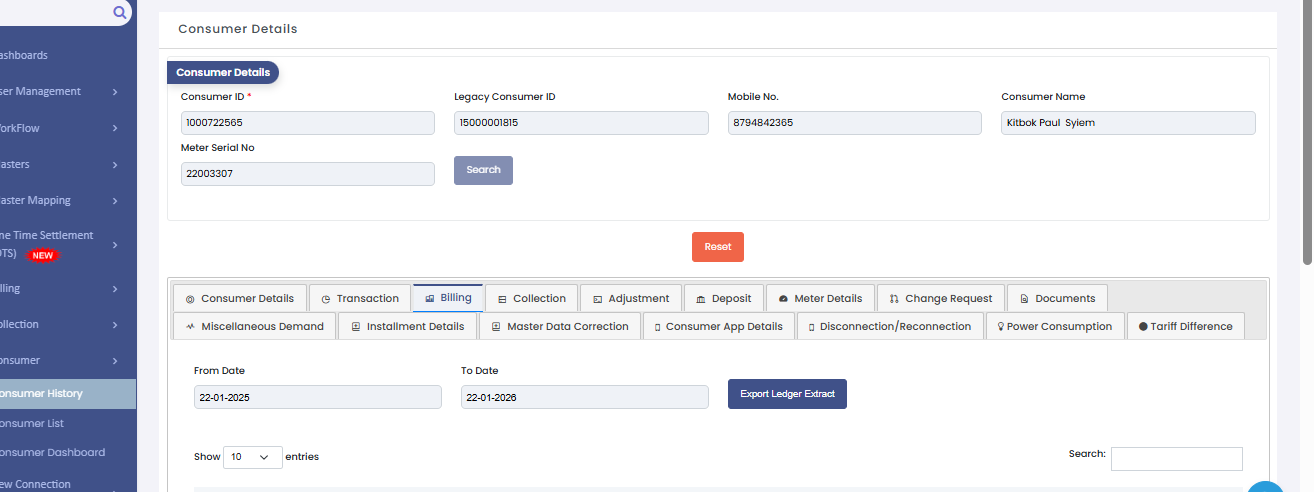This screenshot has width=1314, height=492.
Task: Click the Consumer Name field
Action: click(x=1128, y=123)
